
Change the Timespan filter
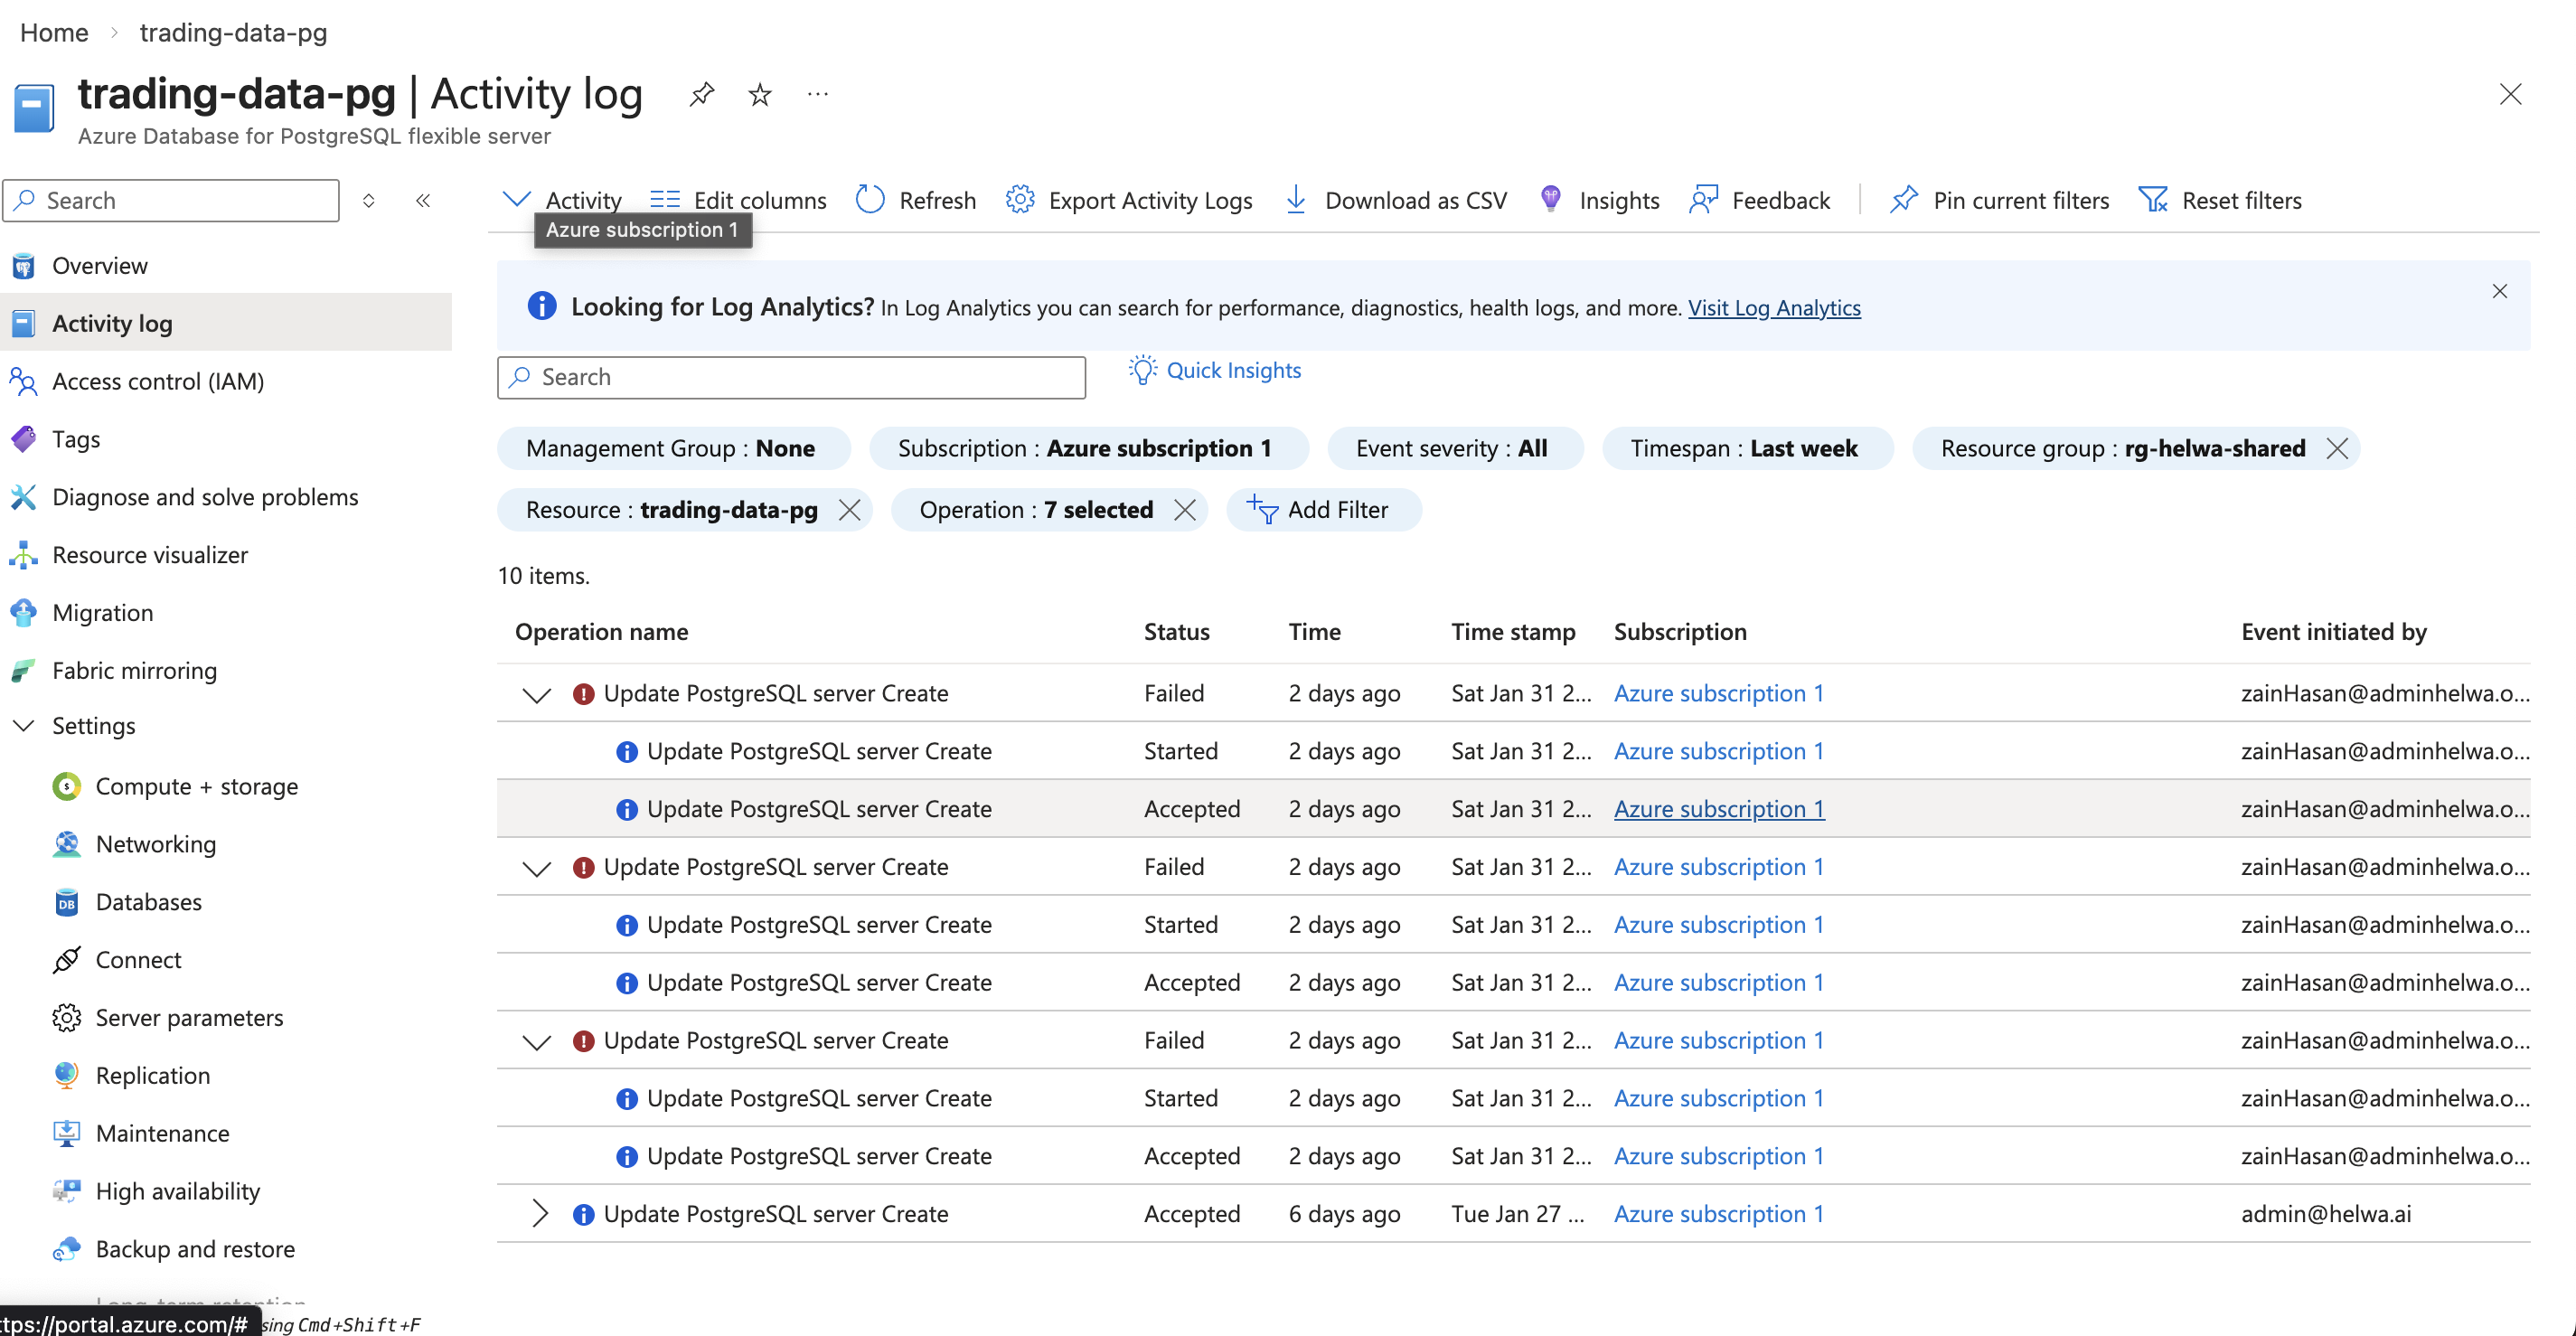pos(1747,448)
